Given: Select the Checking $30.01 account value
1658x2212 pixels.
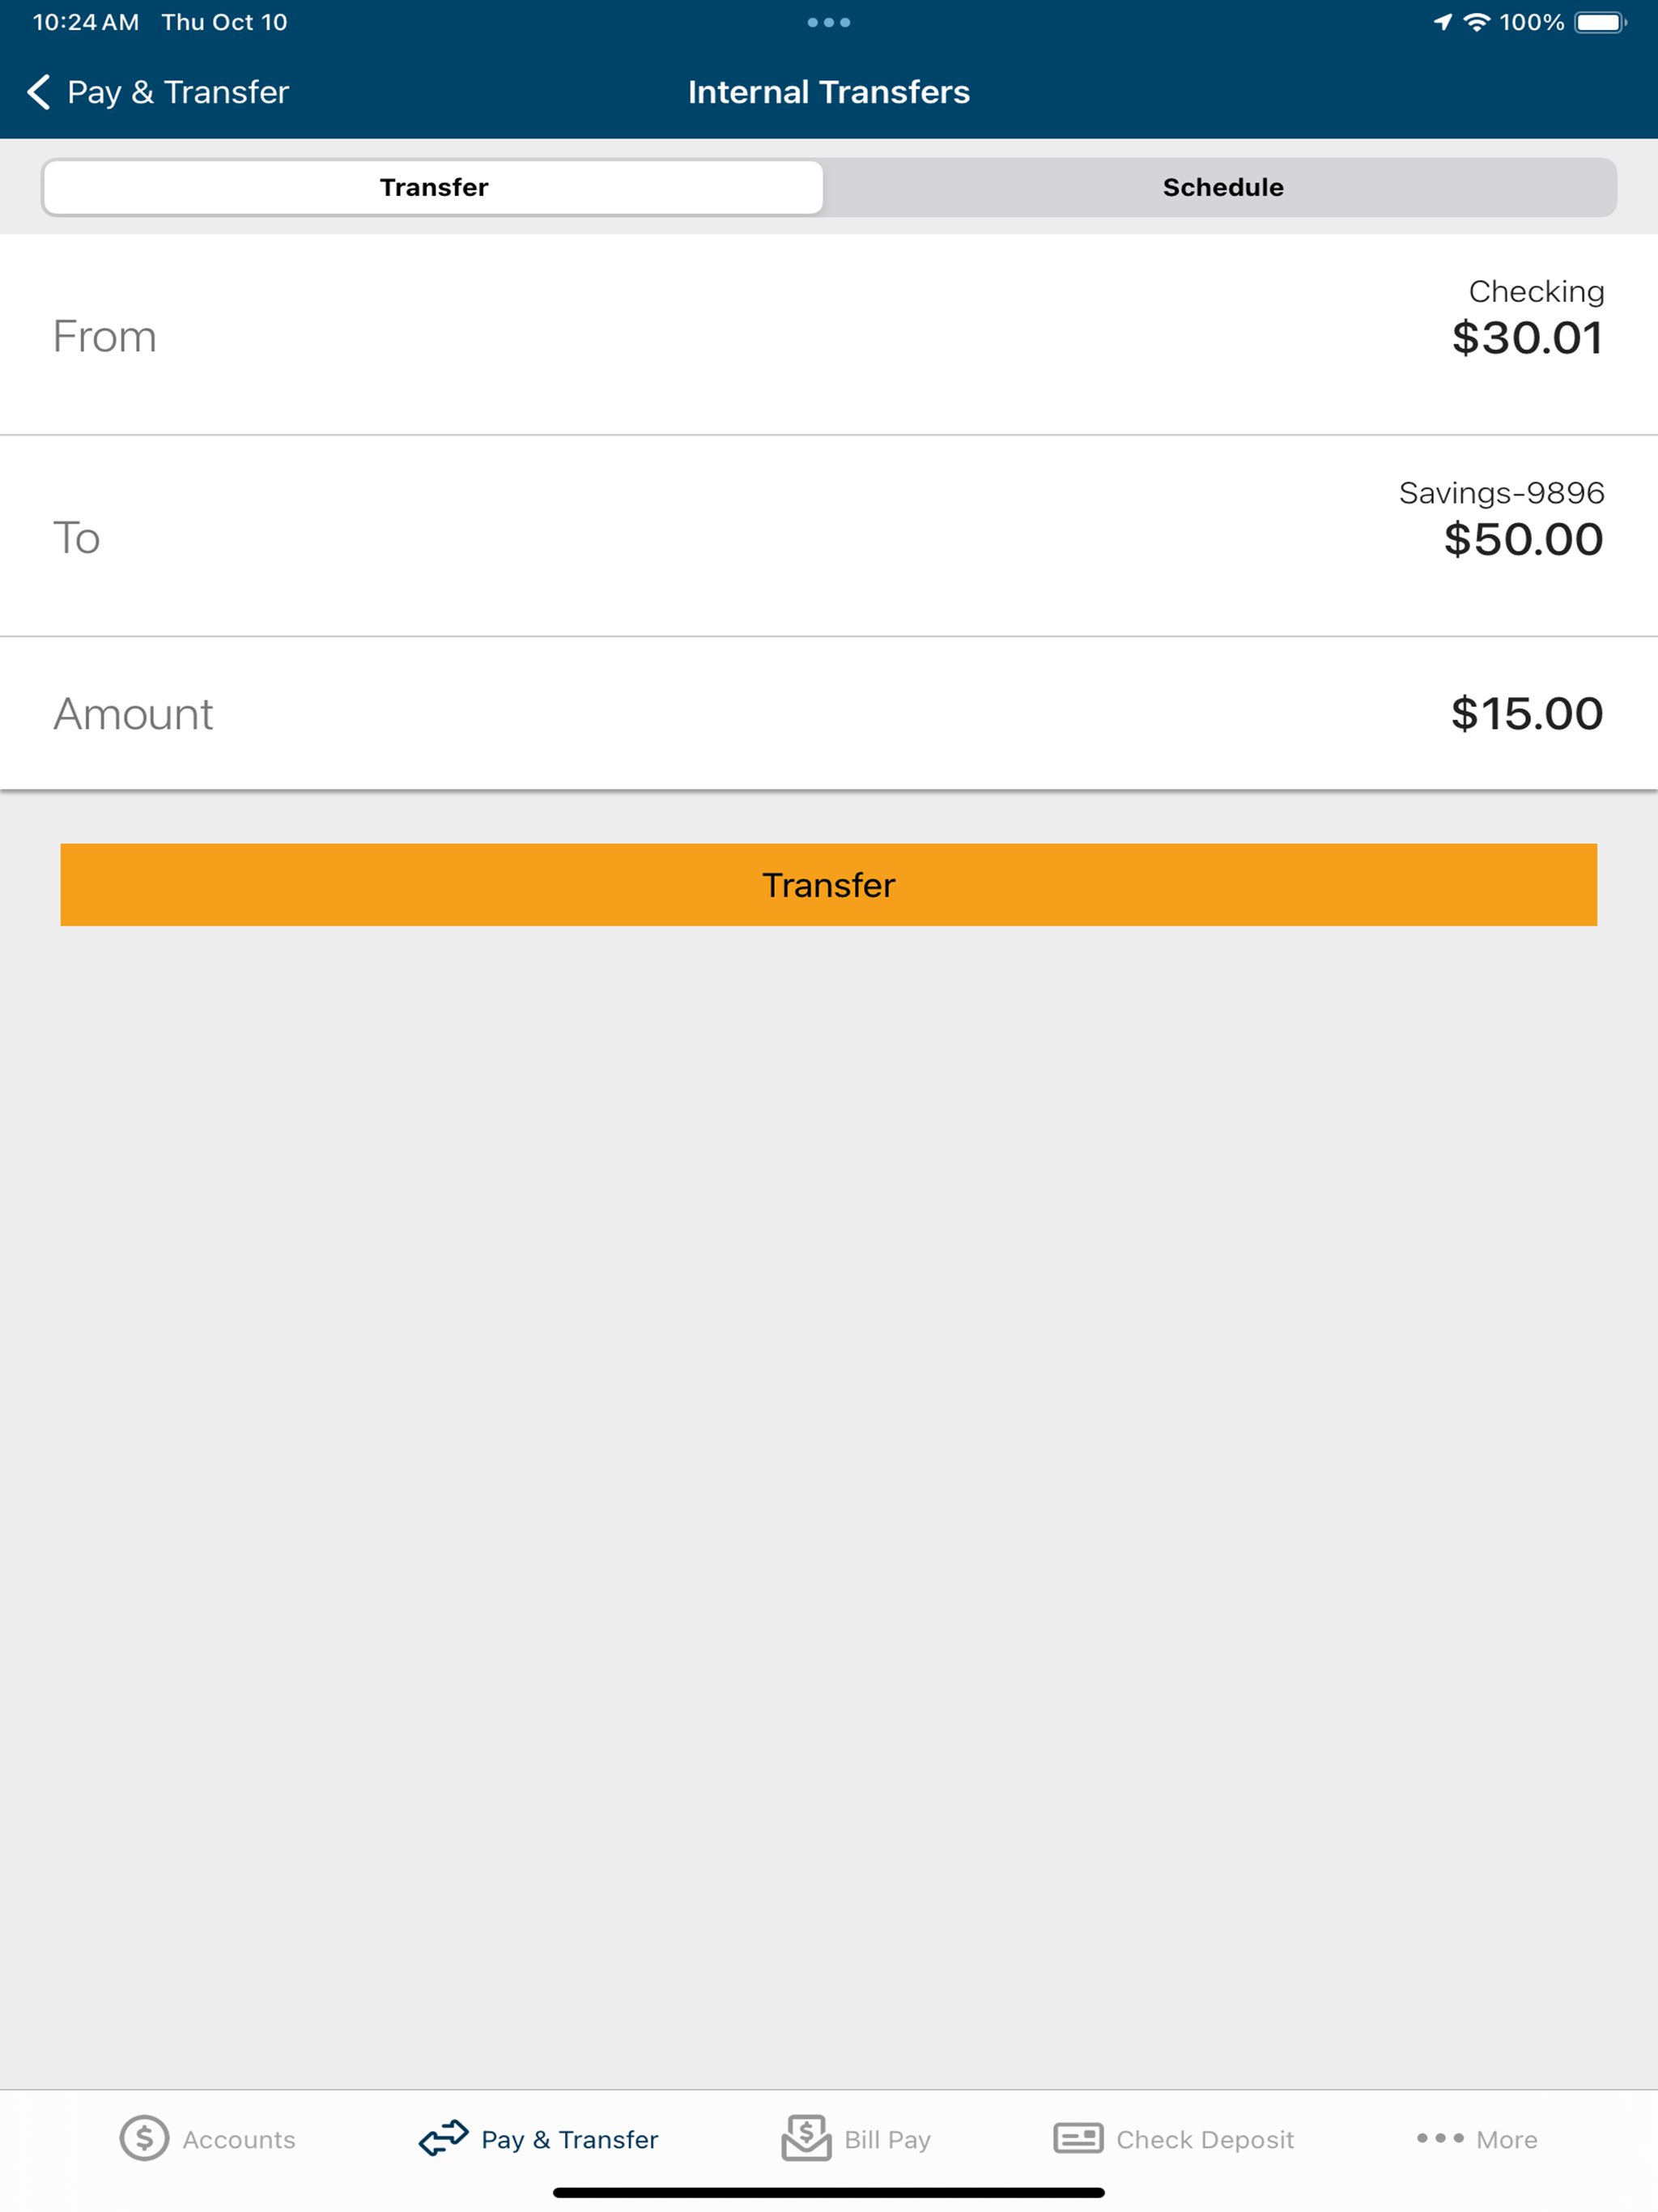Looking at the screenshot, I should pos(1528,318).
